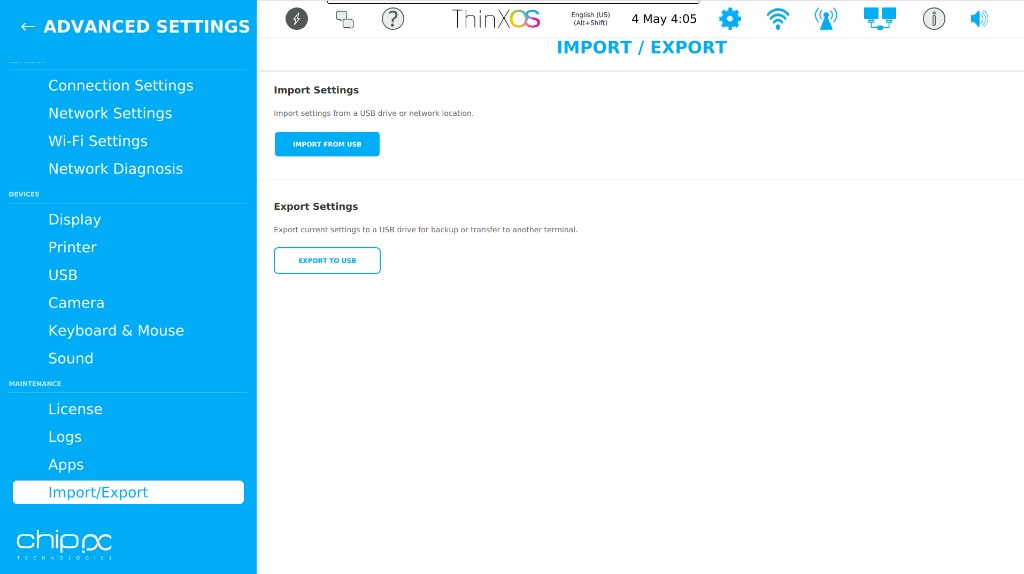This screenshot has width=1024, height=574.
Task: Open Network Settings in the sidebar
Action: point(110,113)
